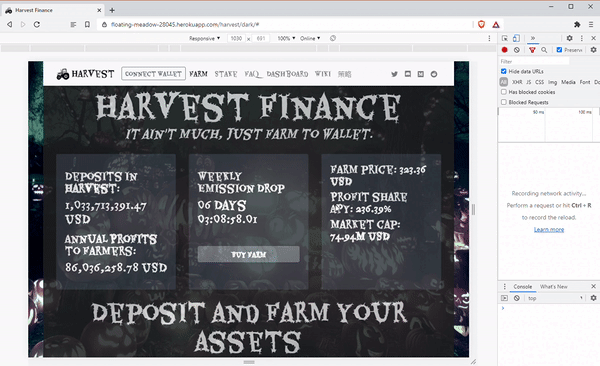Follow the Learn more link in the Network panel

(549, 229)
